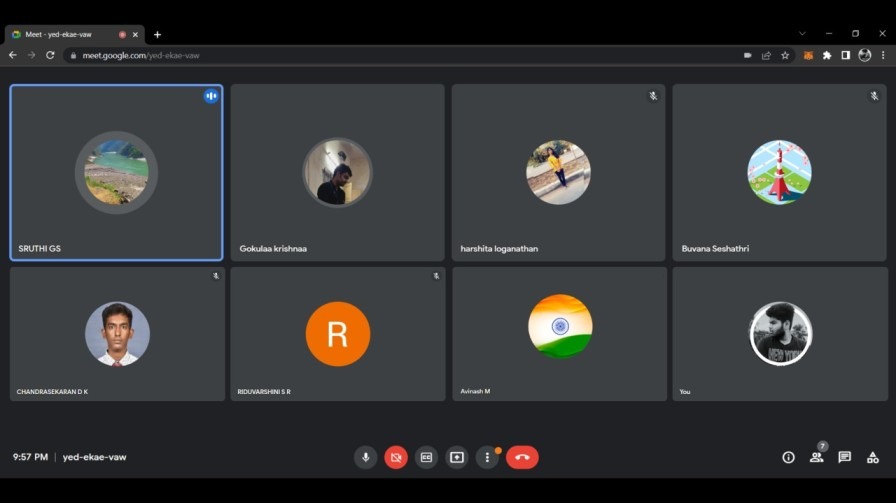Click the Gokulaa krishnaa video tile
Image resolution: width=896 pixels, height=503 pixels.
(x=337, y=172)
